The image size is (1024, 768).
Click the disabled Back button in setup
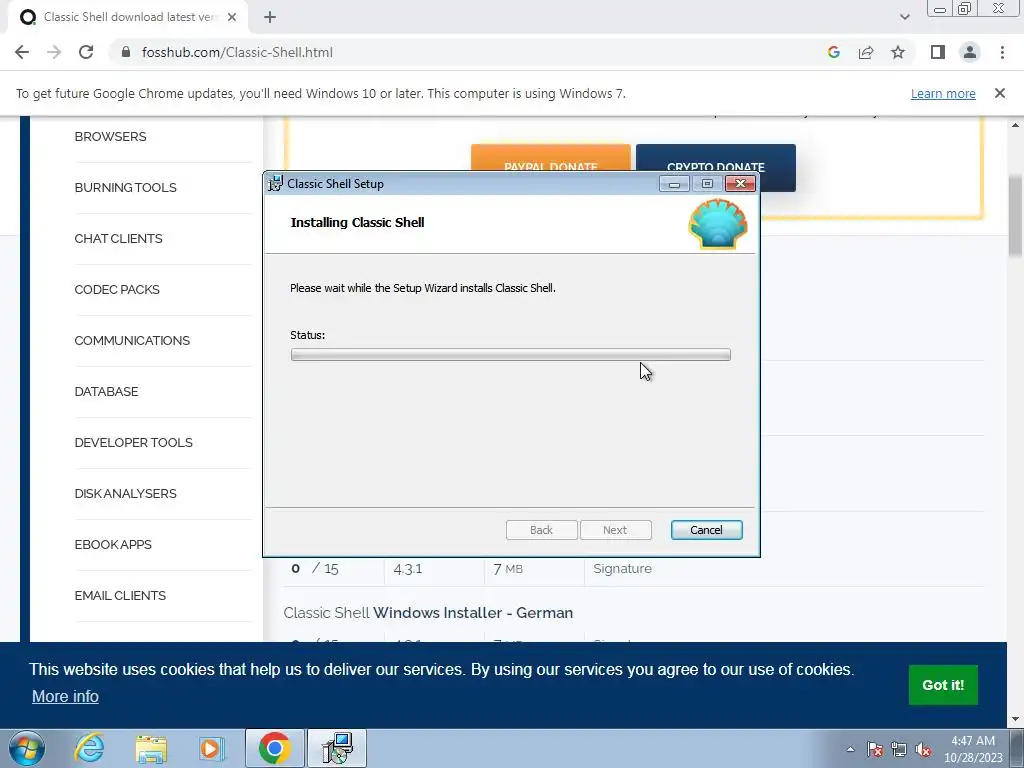[541, 530]
